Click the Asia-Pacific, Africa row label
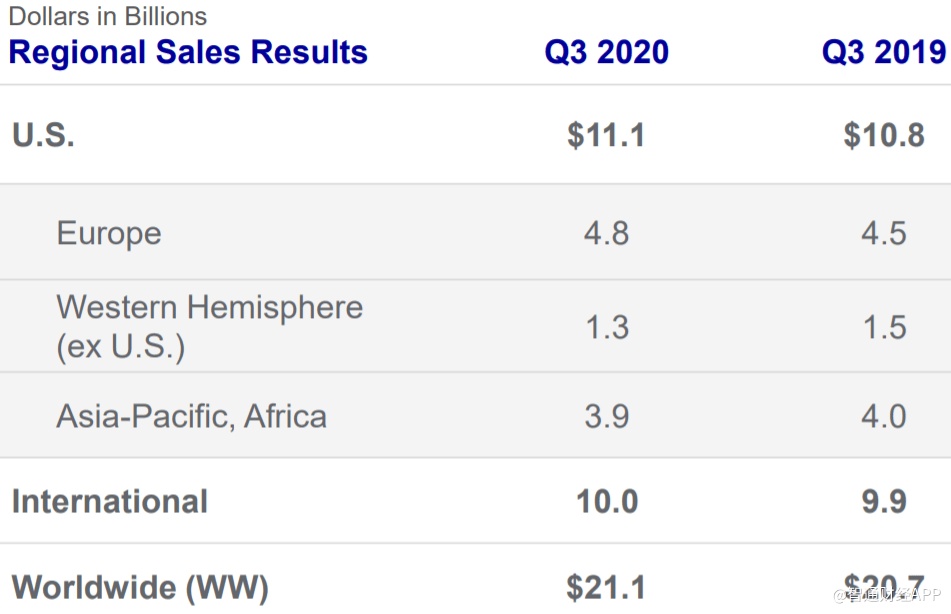The height and width of the screenshot is (614, 951). [x=191, y=416]
